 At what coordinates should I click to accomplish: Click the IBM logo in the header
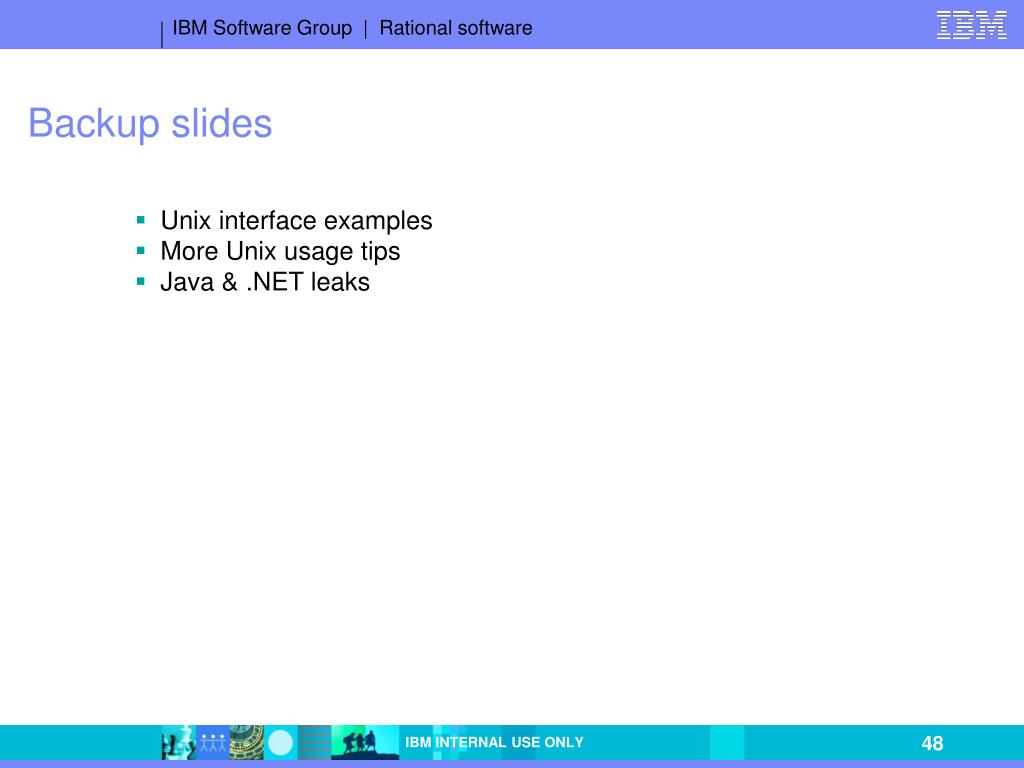tap(971, 25)
